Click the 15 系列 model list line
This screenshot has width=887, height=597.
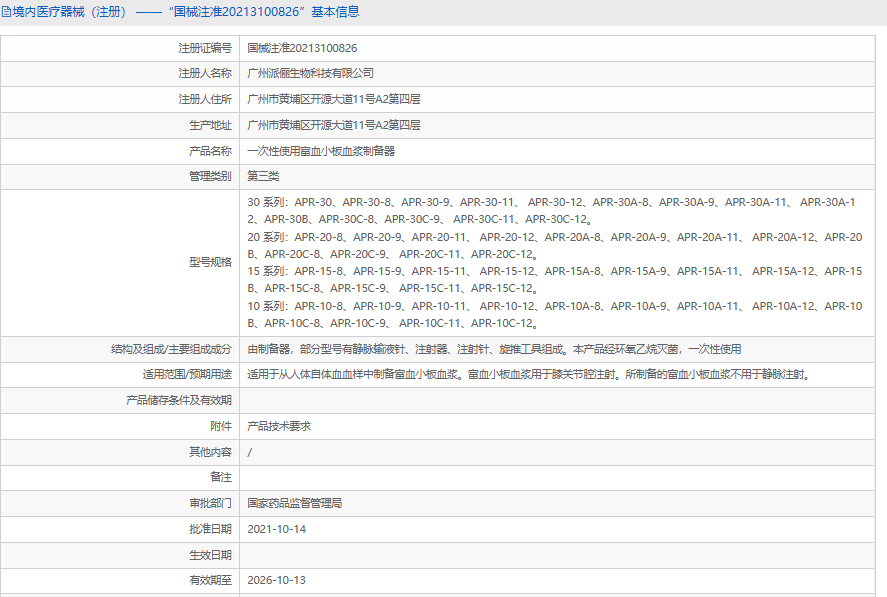click(x=555, y=280)
